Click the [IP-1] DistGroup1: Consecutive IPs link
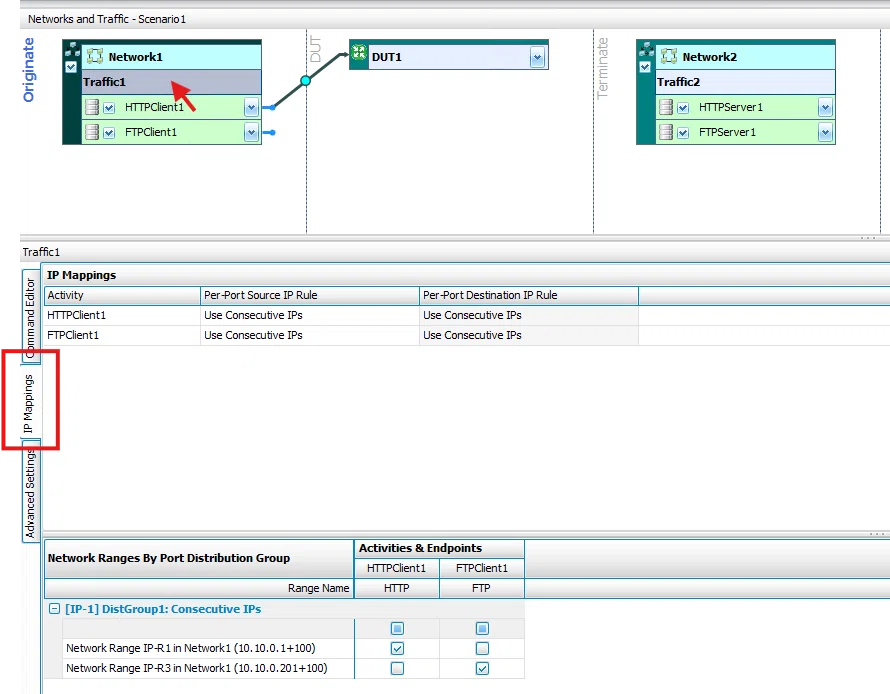Image resolution: width=890 pixels, height=694 pixels. point(163,609)
